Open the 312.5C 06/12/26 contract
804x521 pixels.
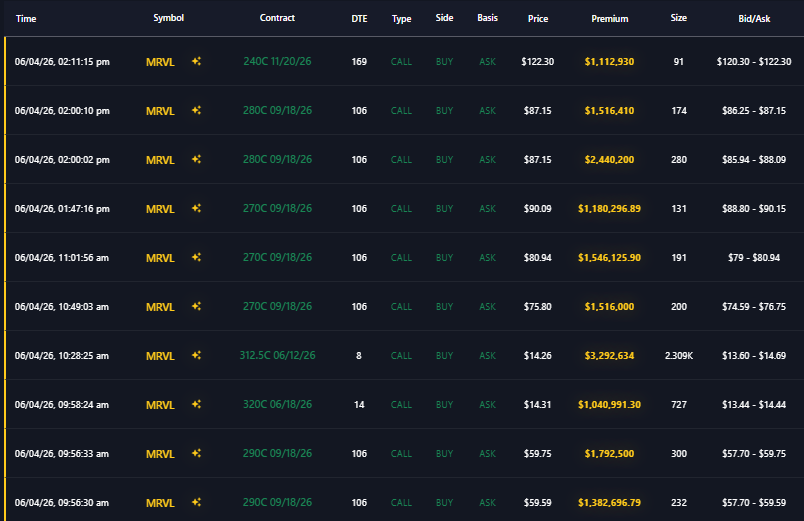point(277,355)
